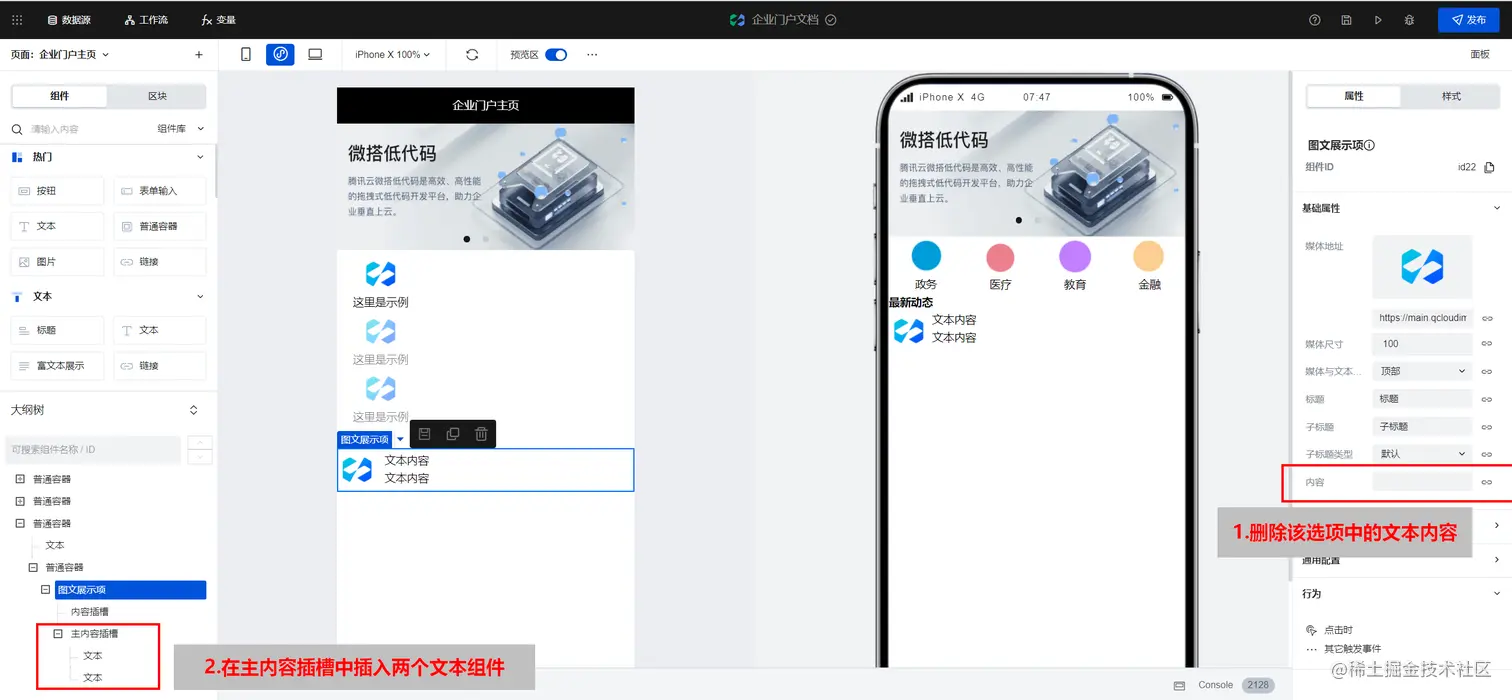Select the 标题 heading component

(57, 330)
